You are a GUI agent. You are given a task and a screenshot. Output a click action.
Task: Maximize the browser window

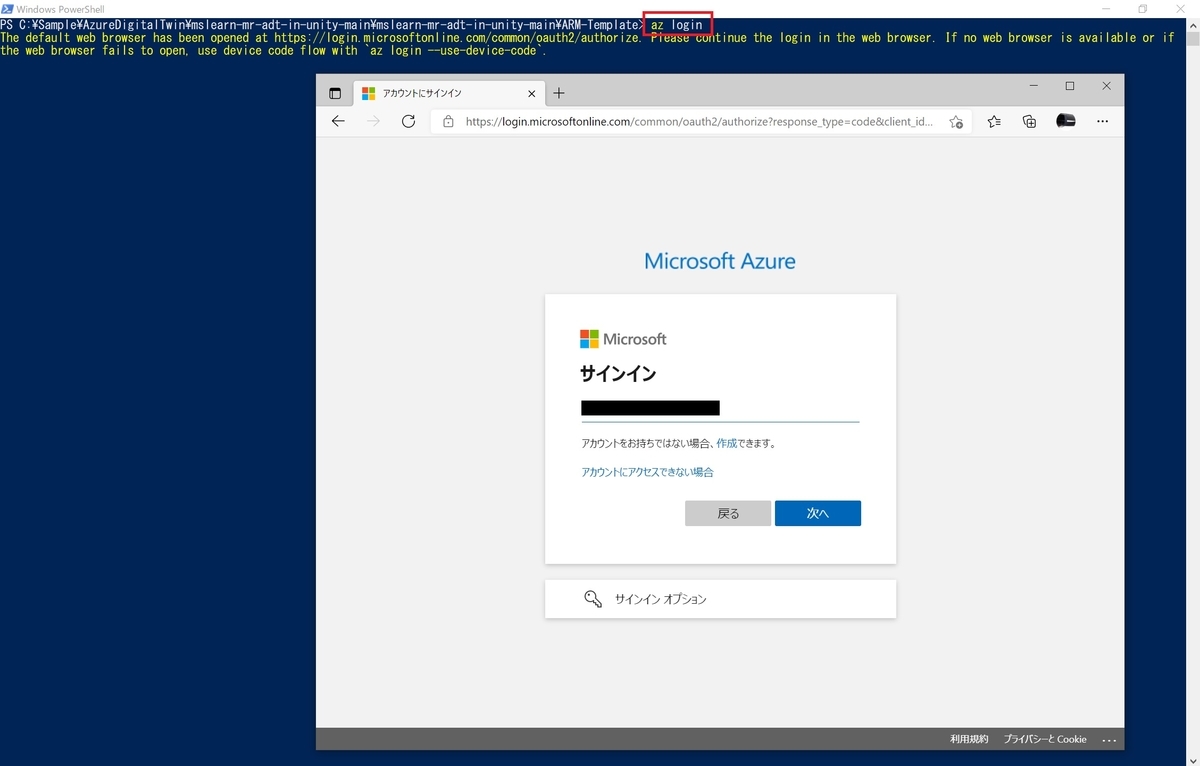point(1070,86)
